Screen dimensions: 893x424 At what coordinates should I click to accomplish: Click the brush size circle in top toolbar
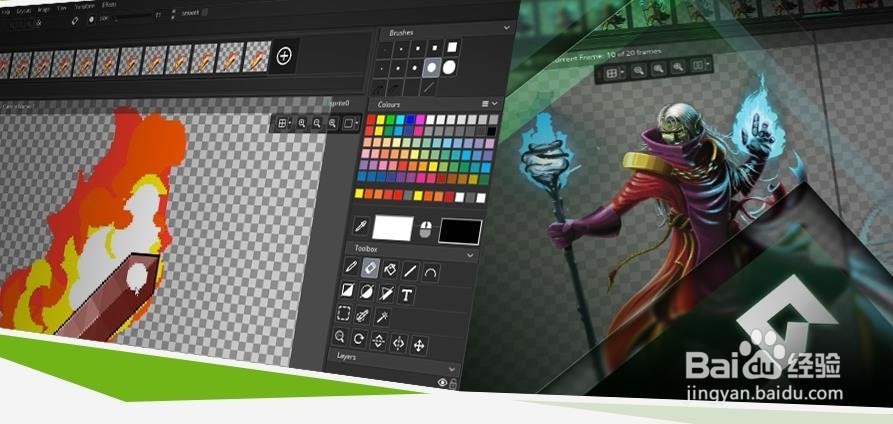point(92,19)
